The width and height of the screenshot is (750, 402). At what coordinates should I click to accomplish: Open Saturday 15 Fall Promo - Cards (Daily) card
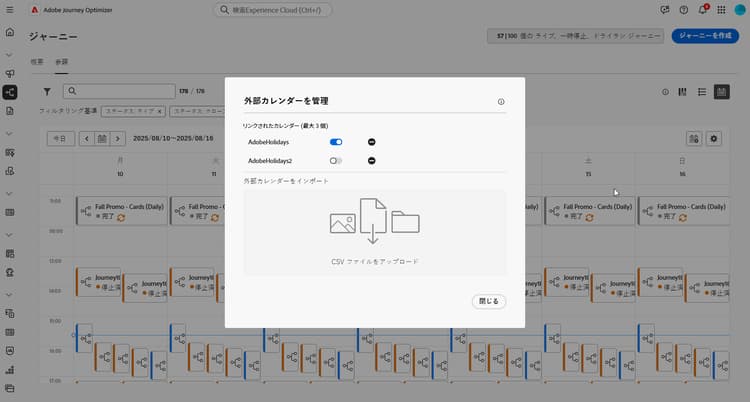pos(590,211)
